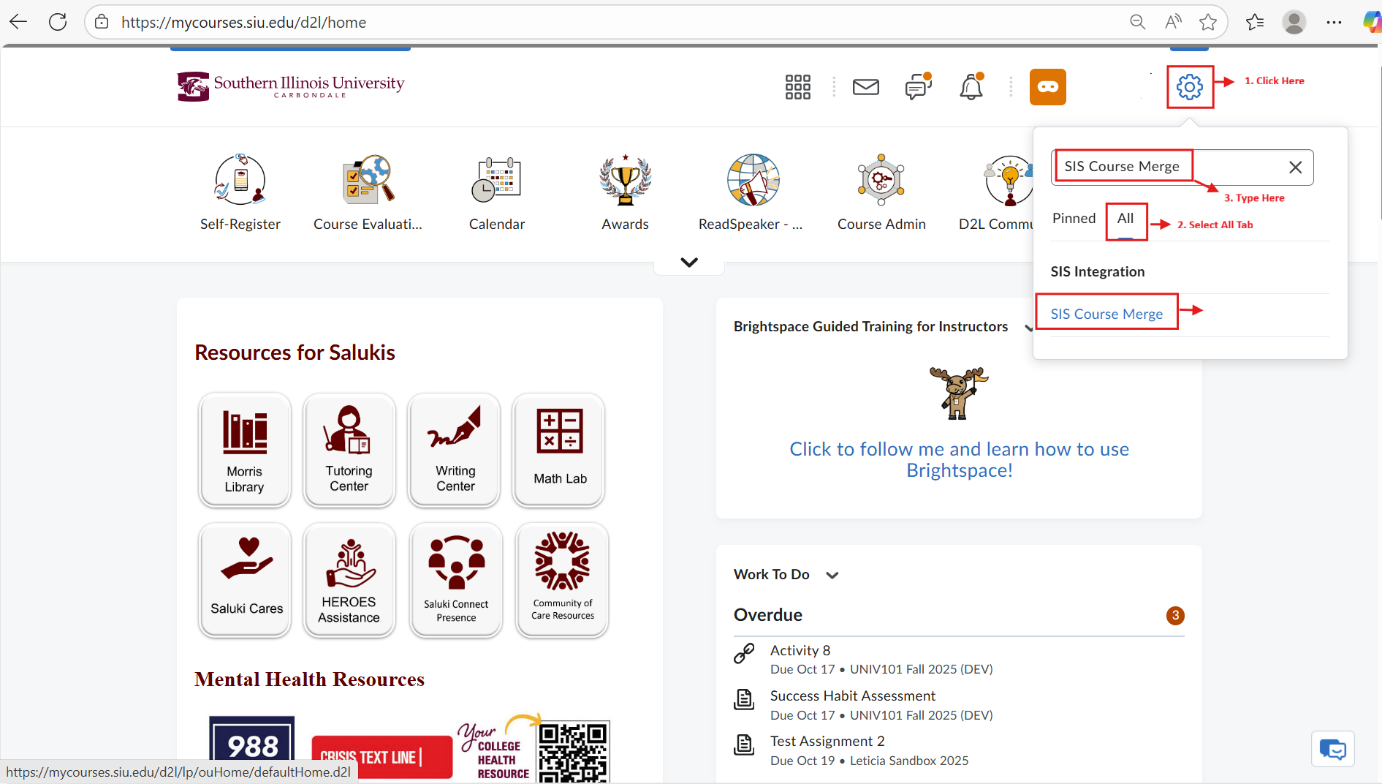Click the follow me Brightspace link
The height and width of the screenshot is (784, 1382).
coord(958,459)
